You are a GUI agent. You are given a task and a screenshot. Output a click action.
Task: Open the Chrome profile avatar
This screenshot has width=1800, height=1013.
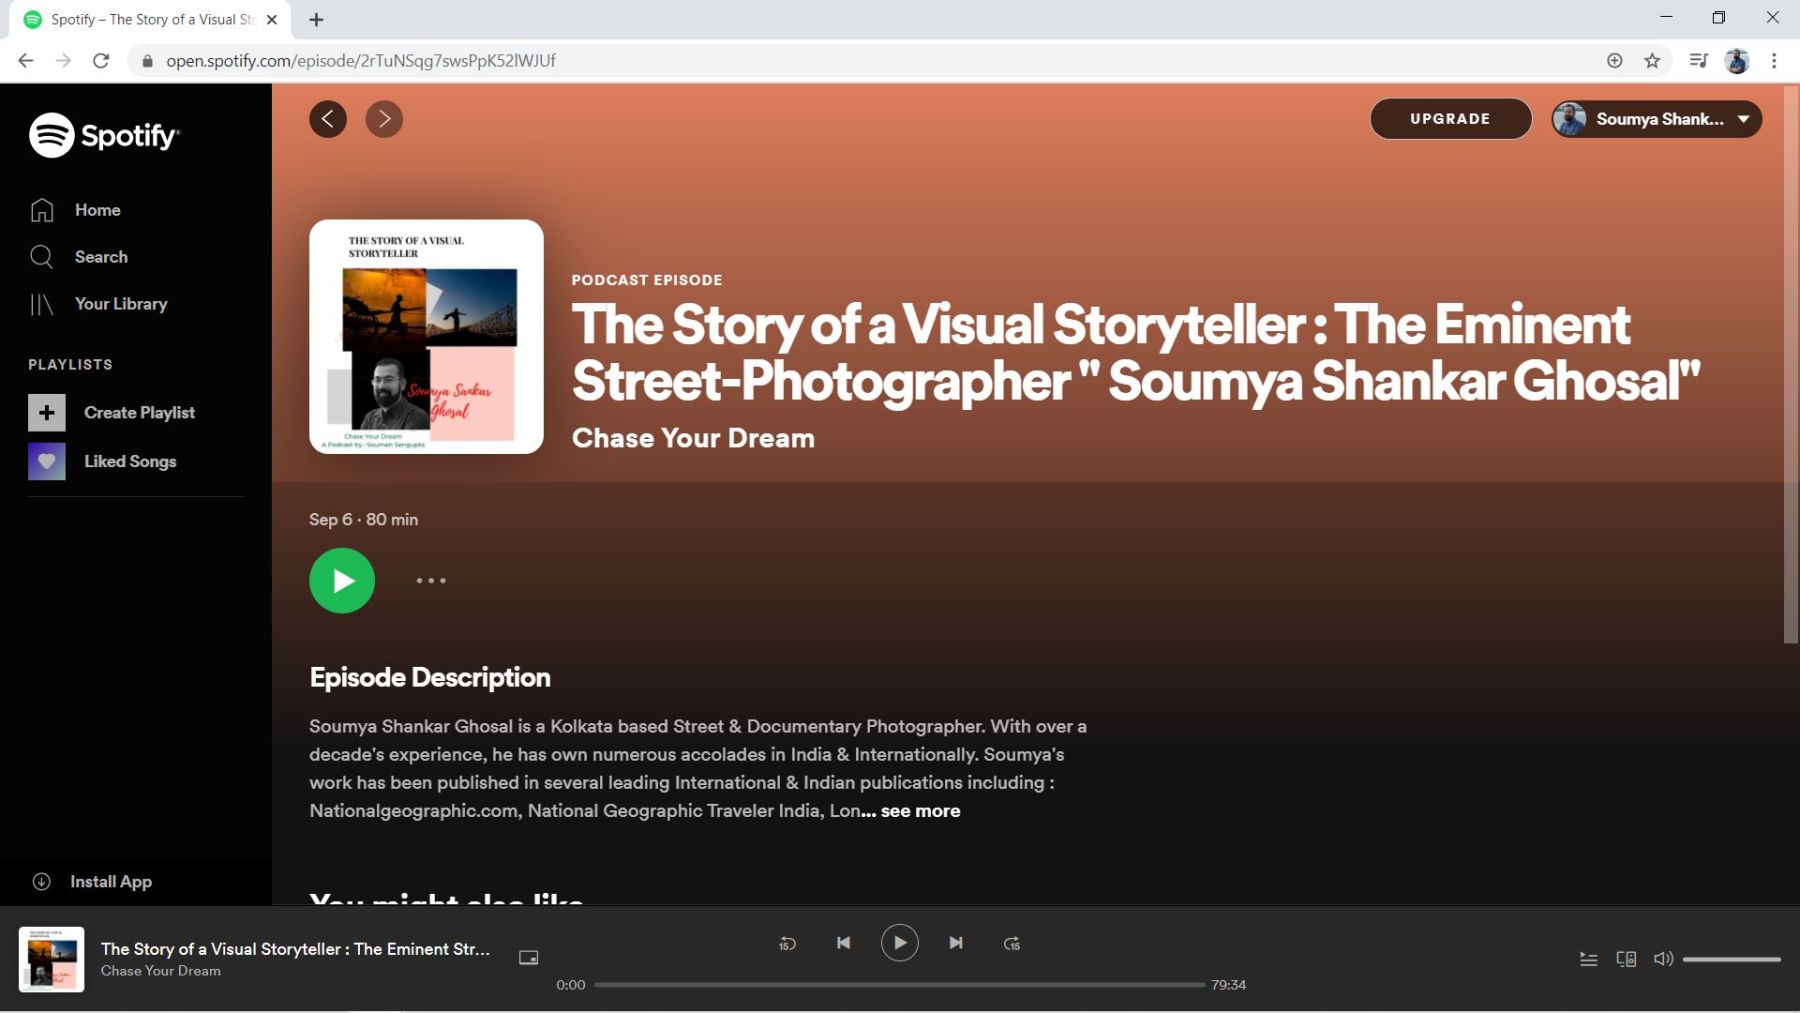coord(1737,61)
